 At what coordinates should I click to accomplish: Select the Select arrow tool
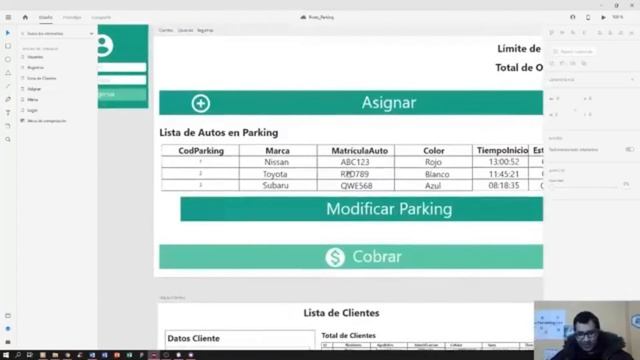(x=8, y=33)
